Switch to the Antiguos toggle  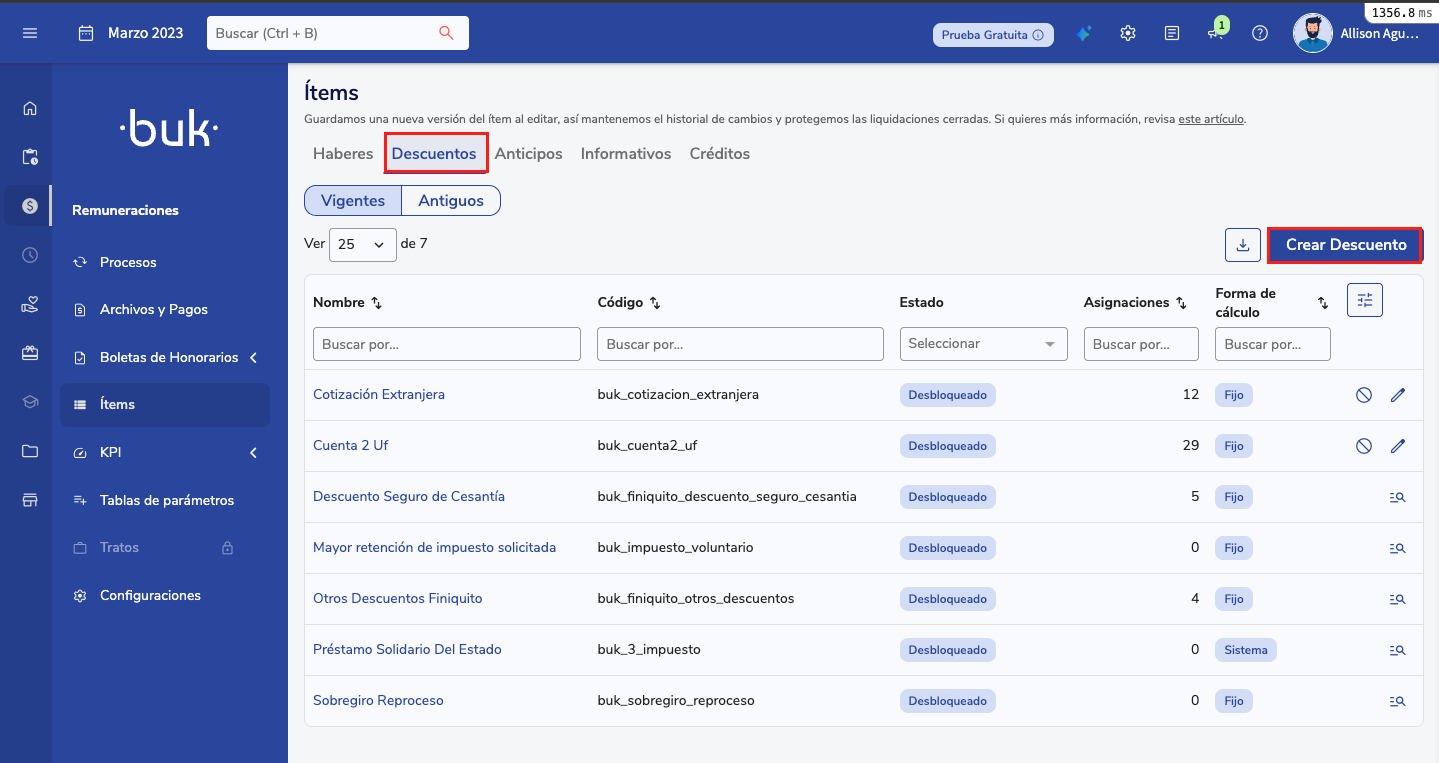[x=450, y=201]
